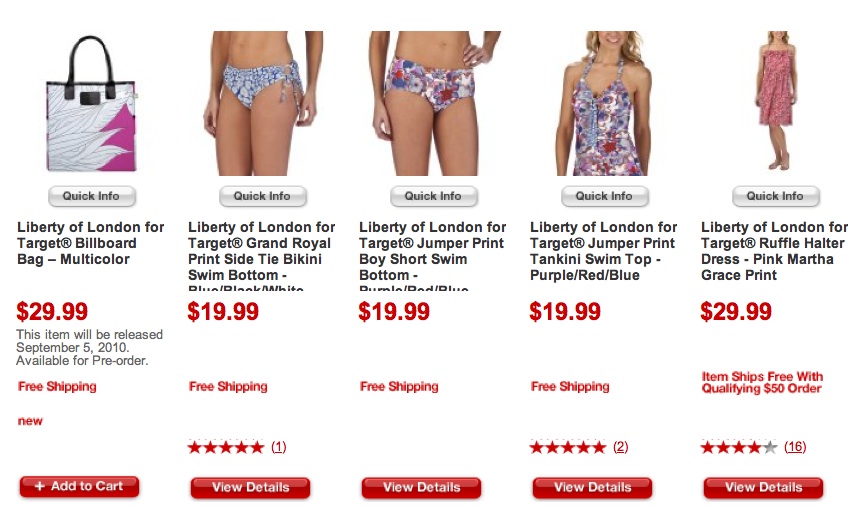
Task: View Details for Tankini Swim Top
Action: click(x=592, y=487)
